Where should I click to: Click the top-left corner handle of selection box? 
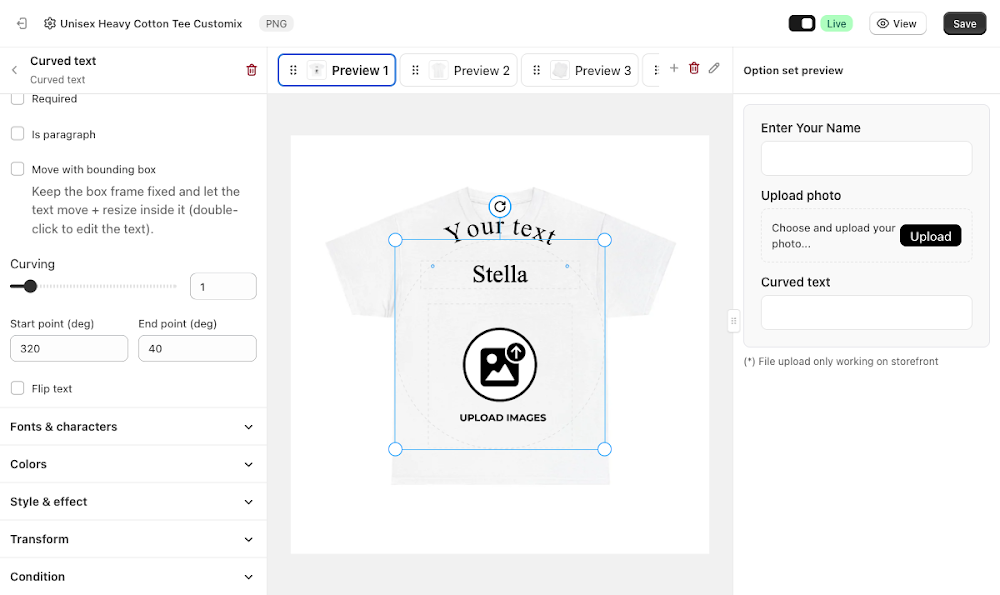[x=395, y=240]
